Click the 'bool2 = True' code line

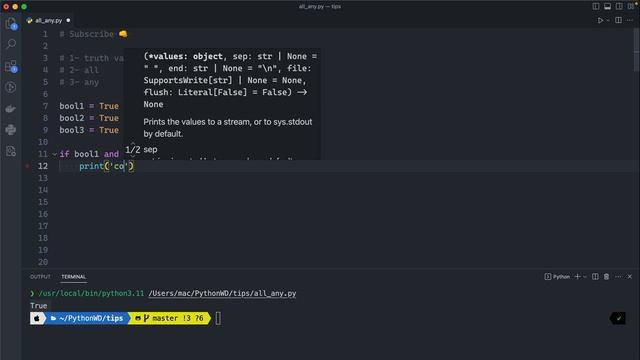pyautogui.click(x=89, y=118)
